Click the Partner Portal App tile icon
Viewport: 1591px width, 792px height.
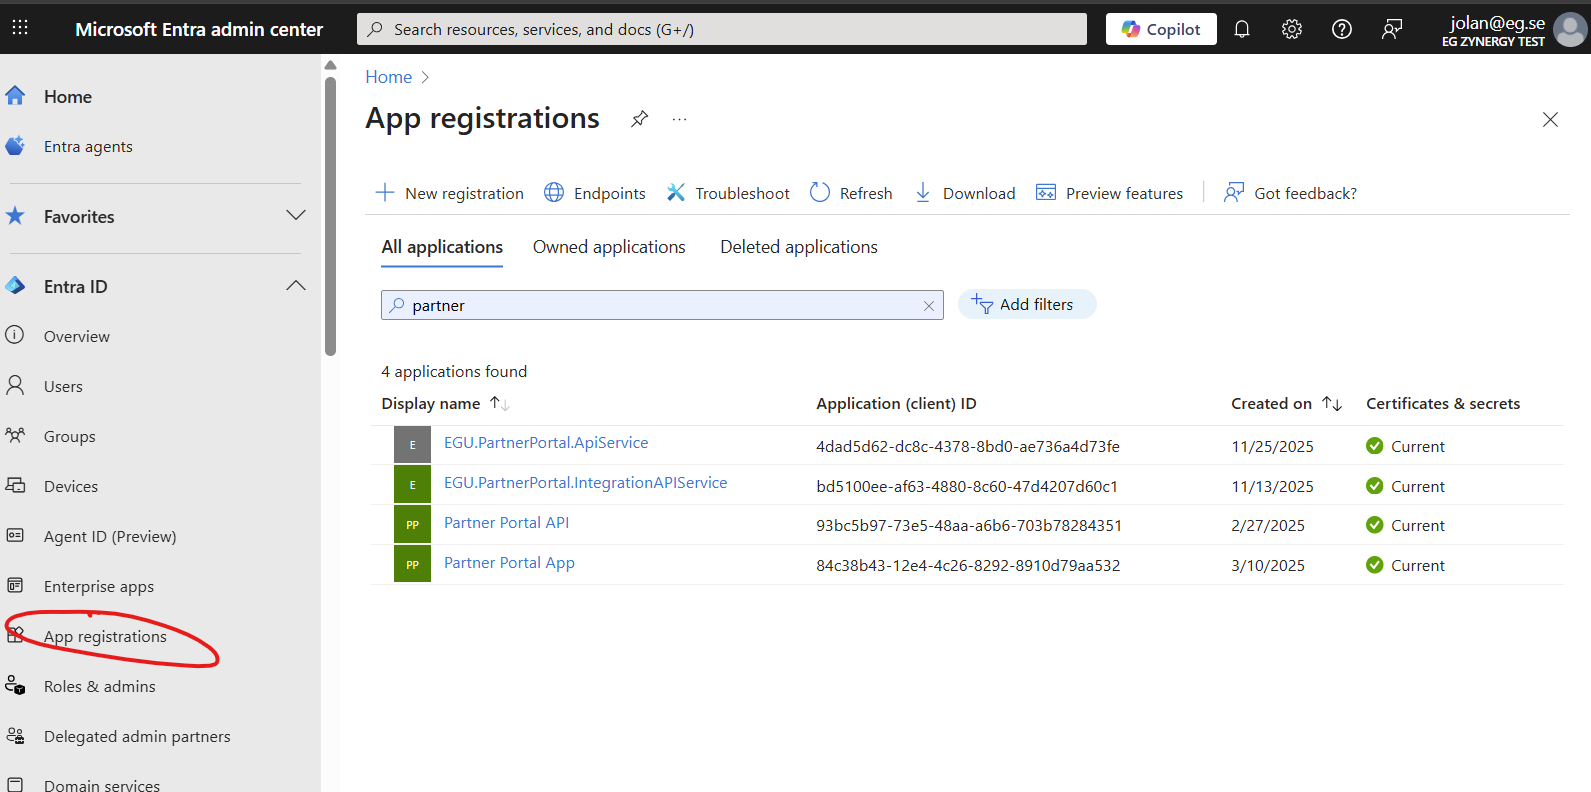(x=412, y=564)
